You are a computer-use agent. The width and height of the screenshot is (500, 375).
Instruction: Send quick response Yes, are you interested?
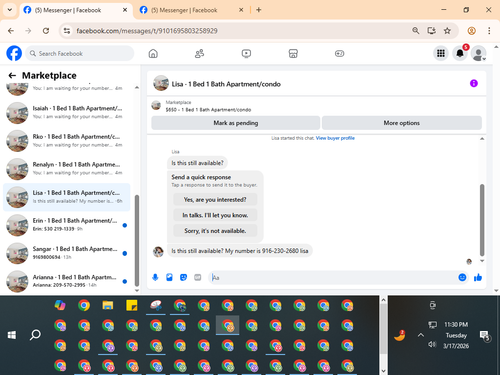pyautogui.click(x=215, y=200)
